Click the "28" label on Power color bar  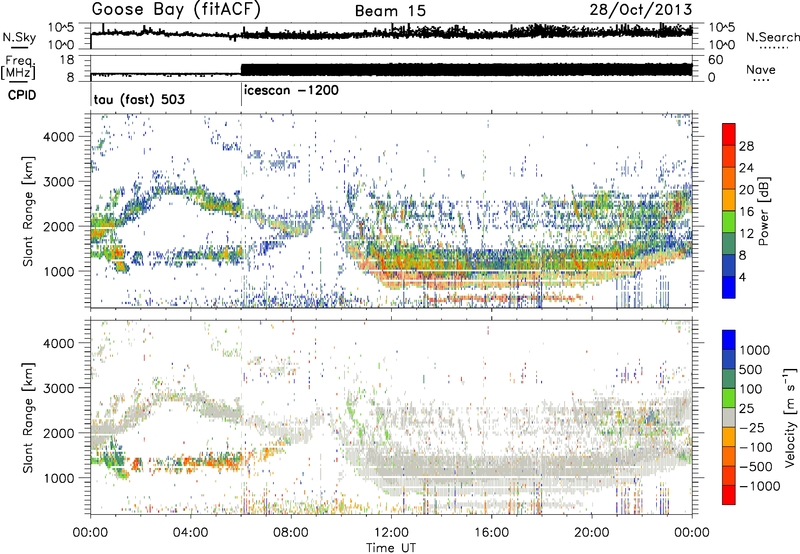click(x=746, y=146)
